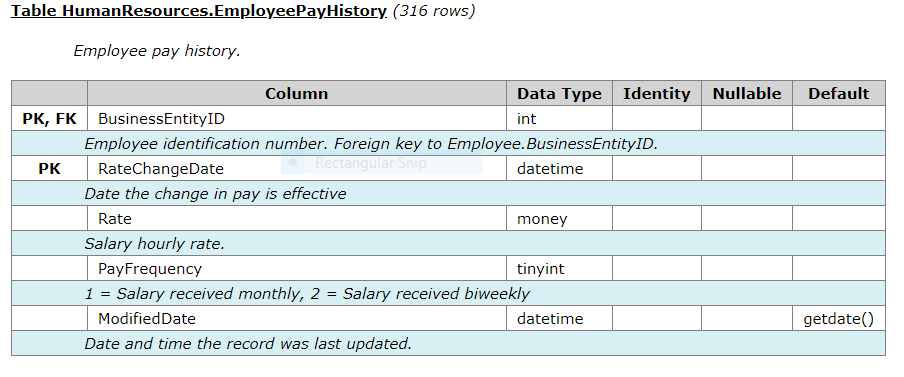Select the Rate column name
The image size is (904, 377).
coord(115,219)
